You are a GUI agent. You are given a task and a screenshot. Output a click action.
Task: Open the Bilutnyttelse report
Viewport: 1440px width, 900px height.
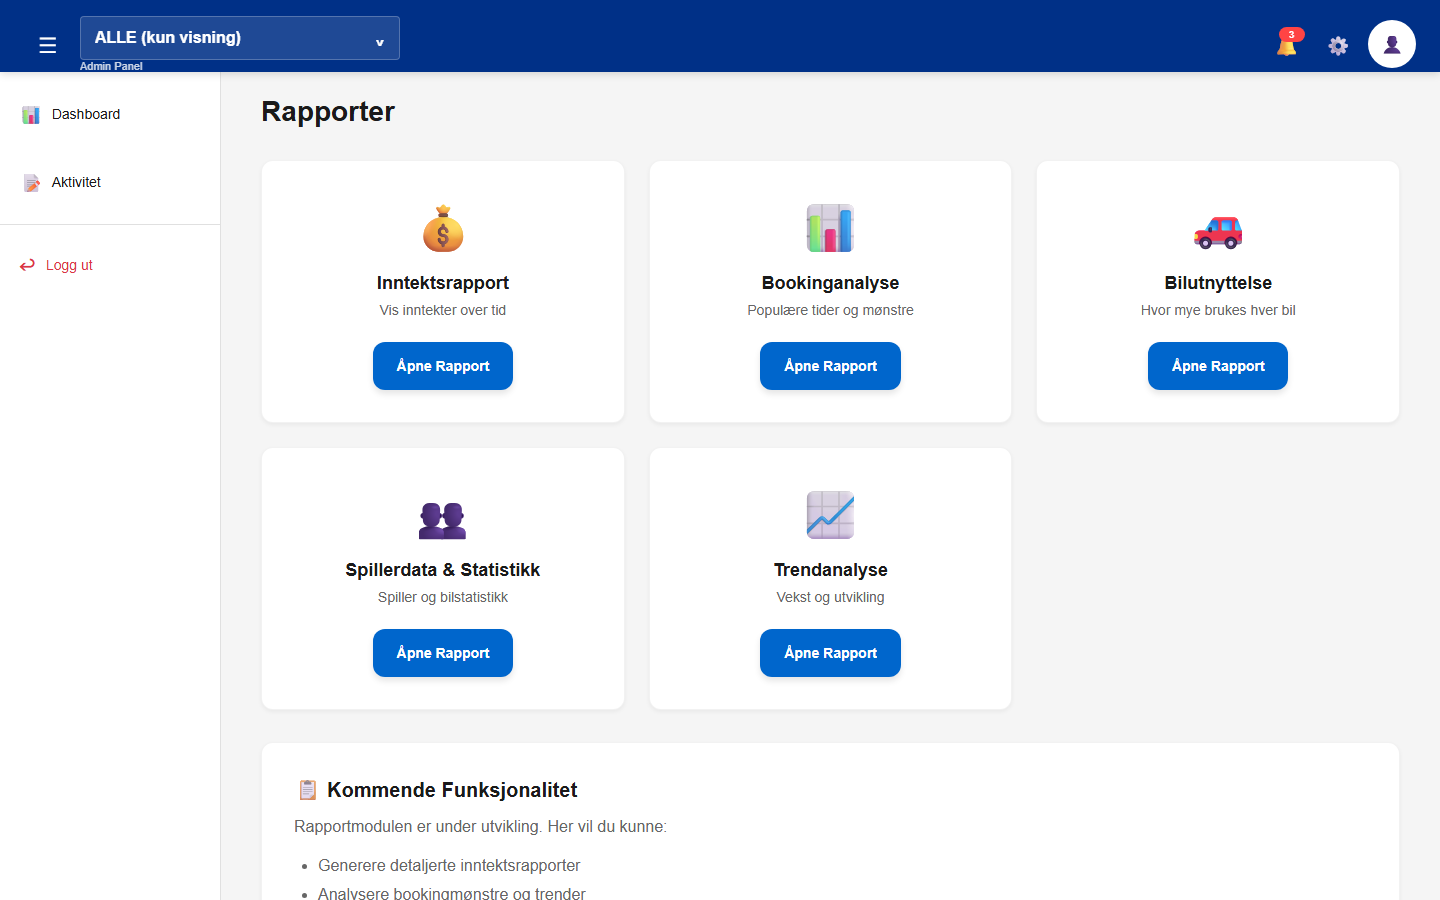click(1218, 366)
